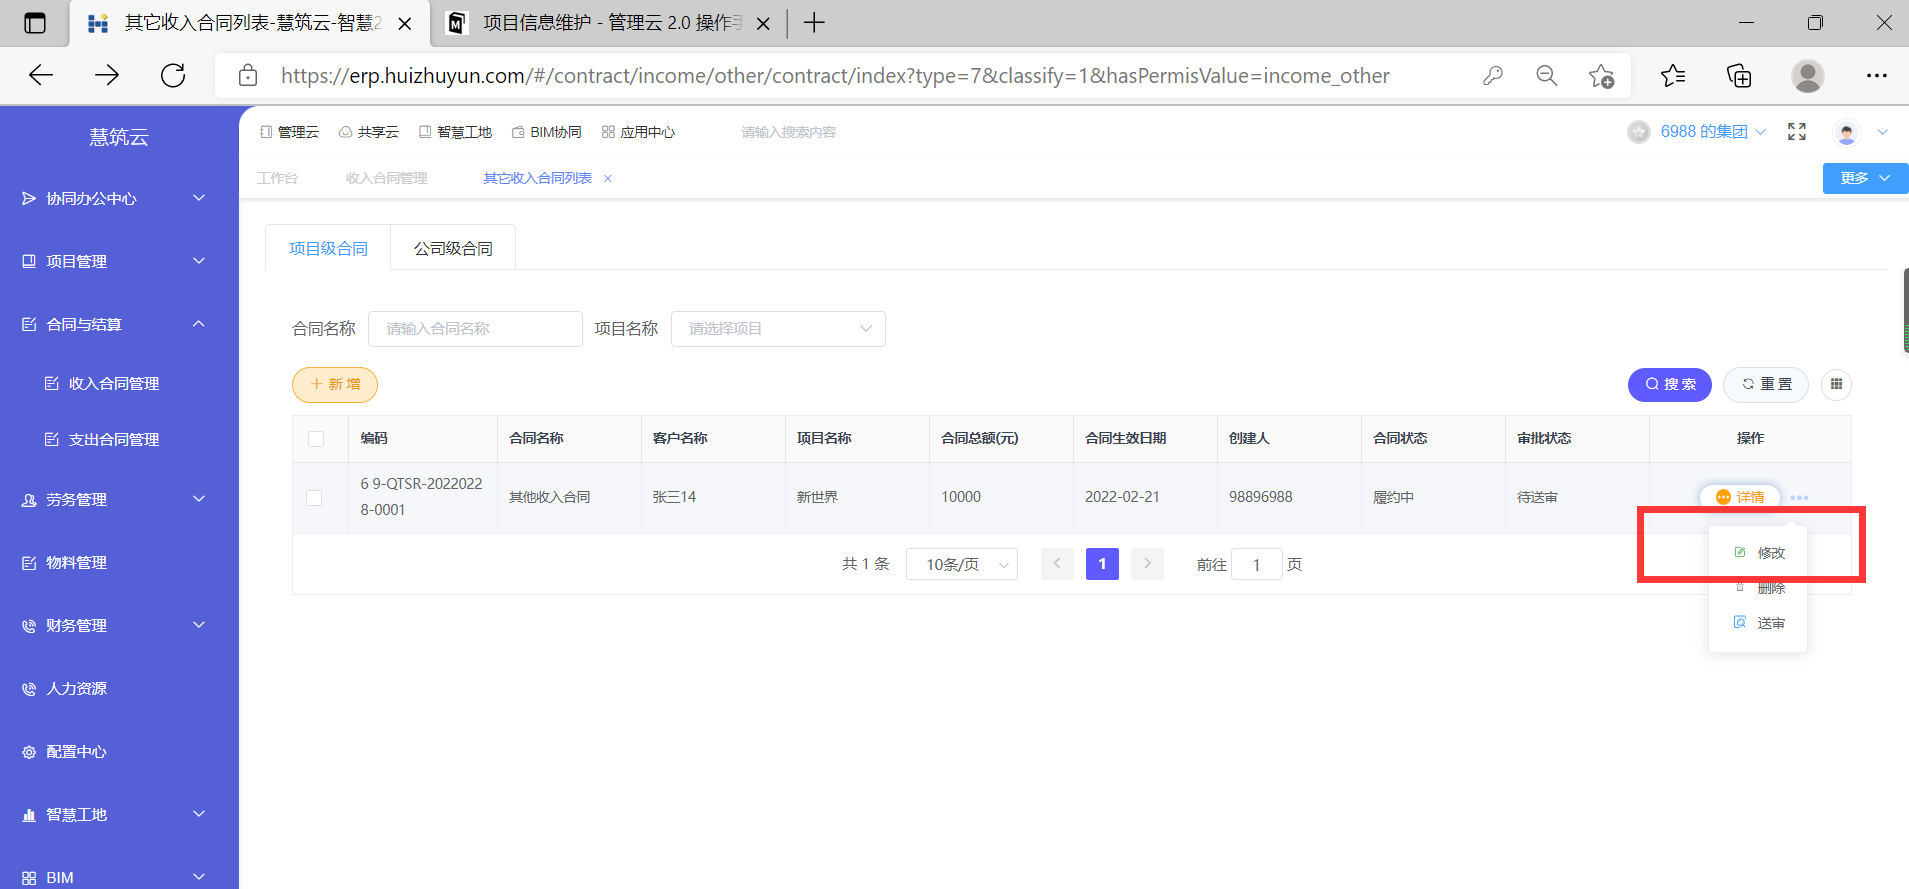Expand 协同办公中心 sidebar menu
The image size is (1909, 889).
click(x=119, y=198)
